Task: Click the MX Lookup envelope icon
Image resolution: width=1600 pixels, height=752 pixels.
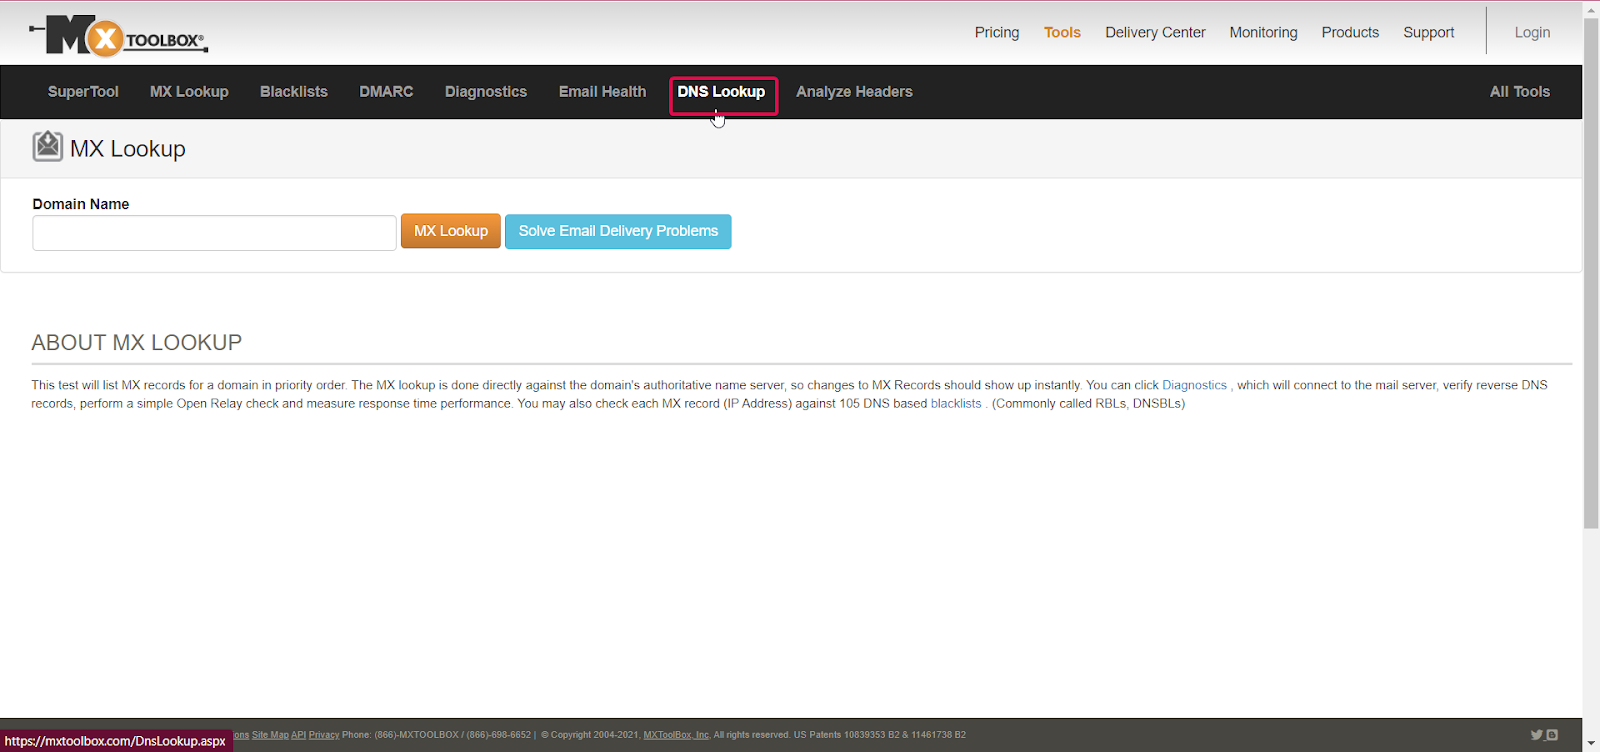Action: (x=47, y=147)
